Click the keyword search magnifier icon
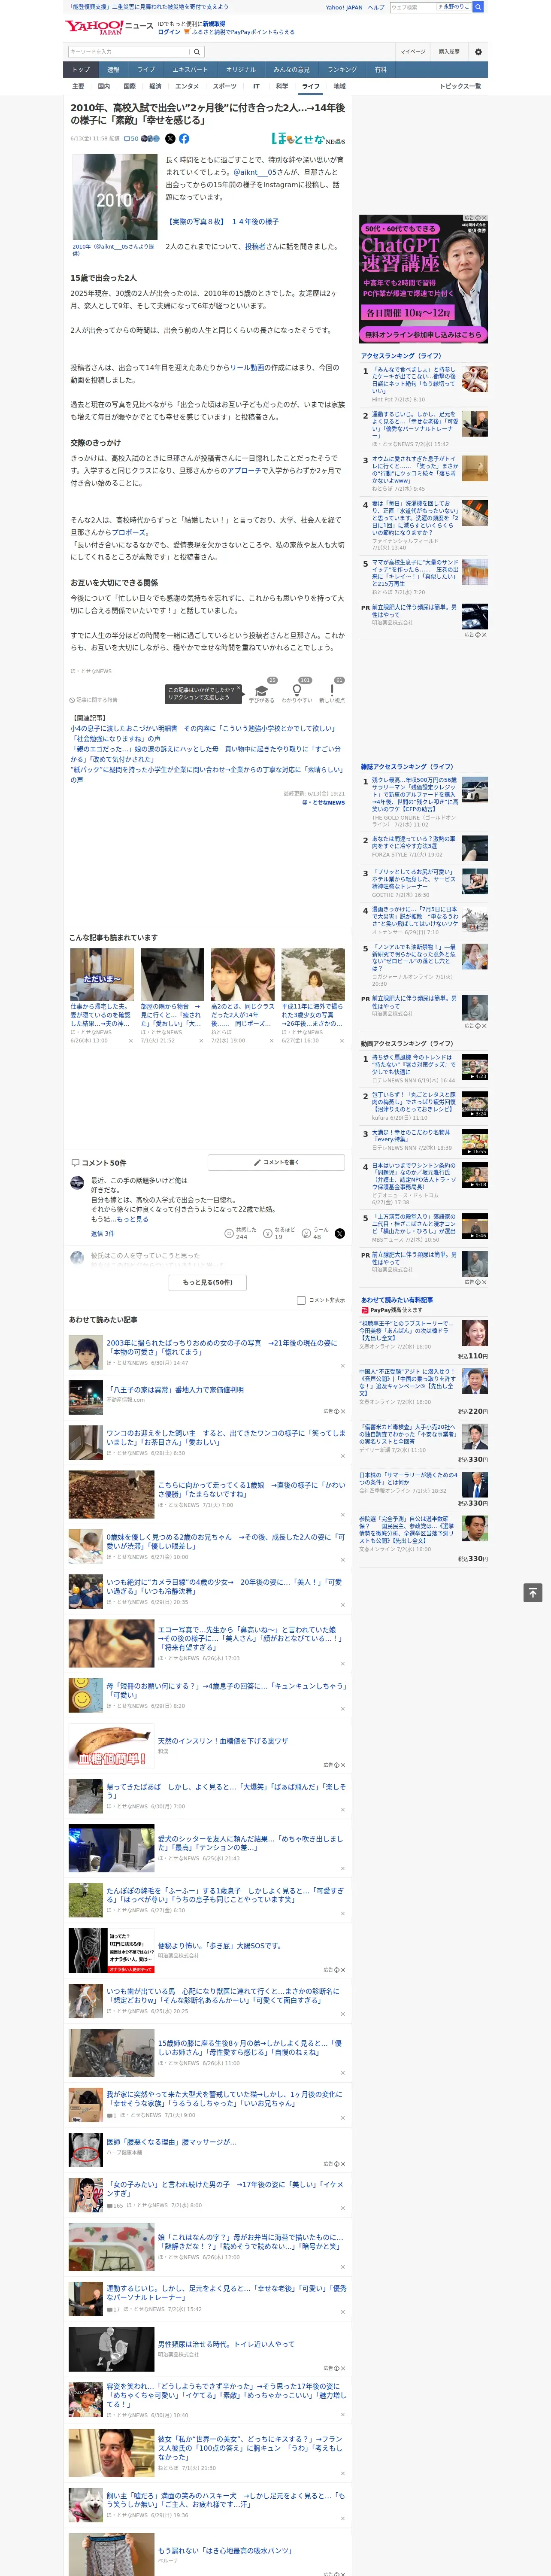551x2576 pixels. coord(196,52)
